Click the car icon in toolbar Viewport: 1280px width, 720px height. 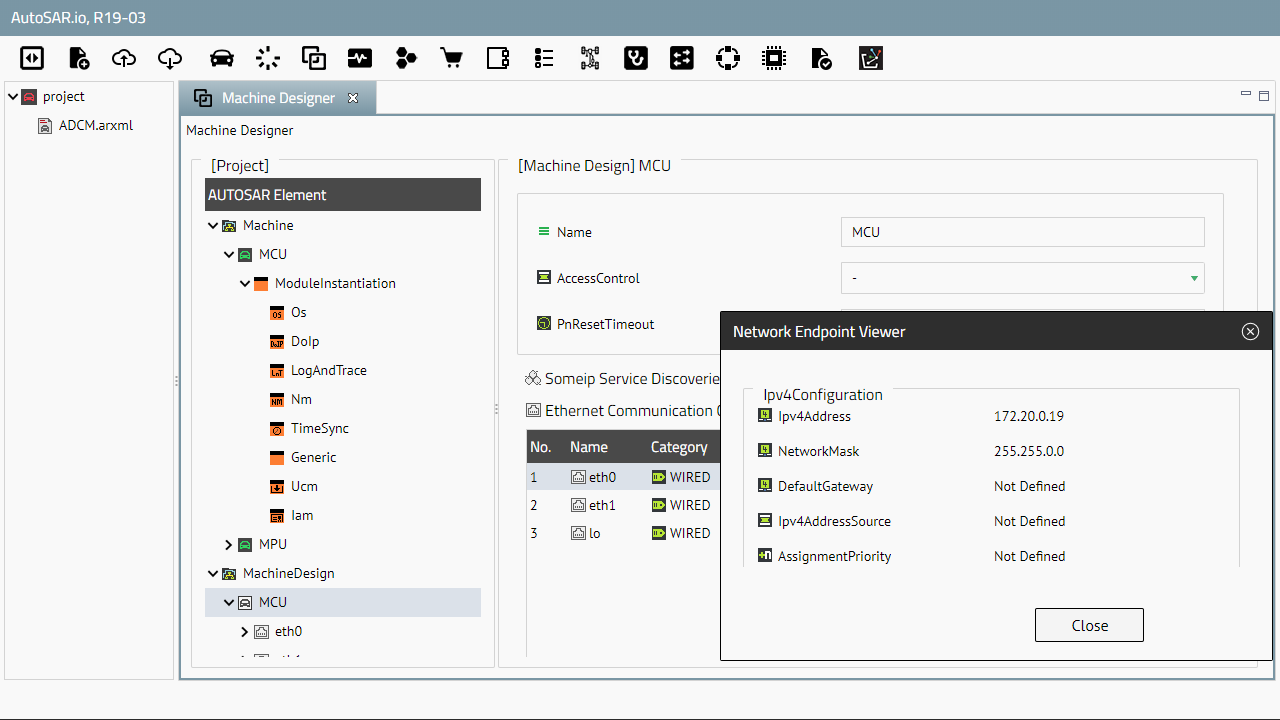click(x=222, y=58)
